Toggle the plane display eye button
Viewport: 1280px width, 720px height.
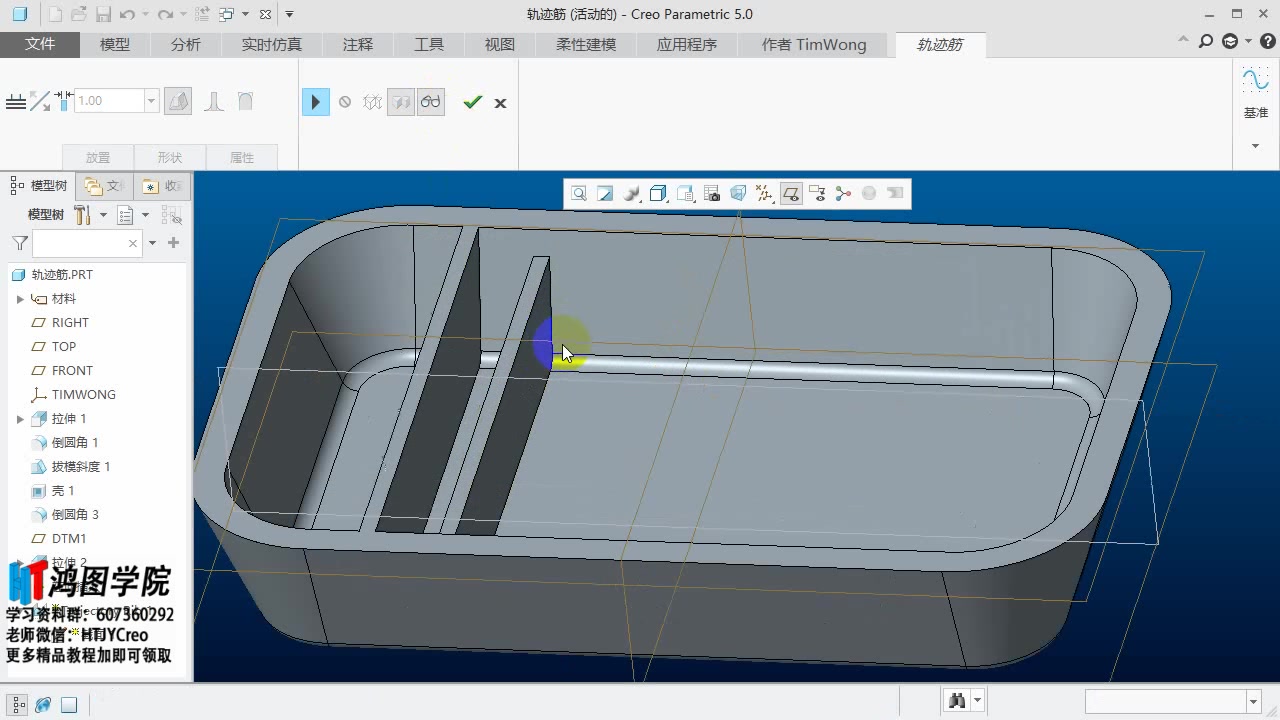(790, 194)
